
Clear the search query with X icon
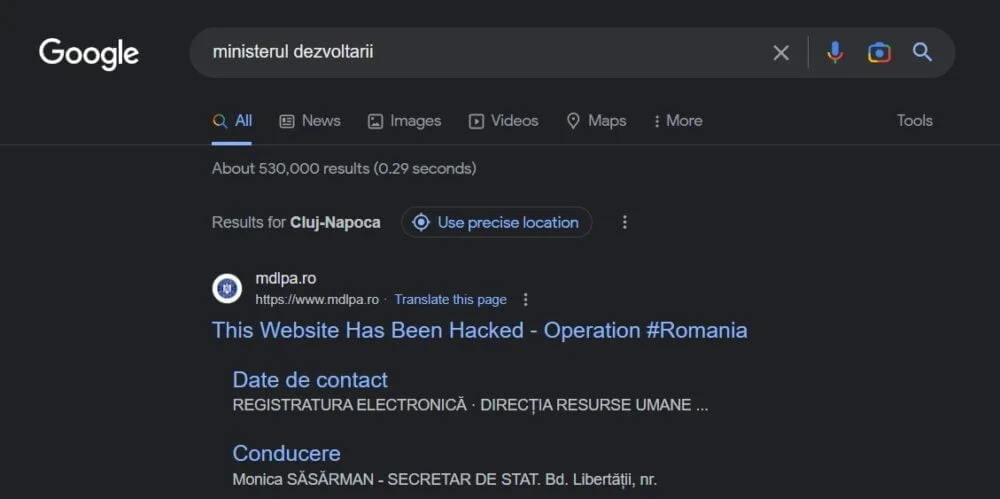pos(781,53)
